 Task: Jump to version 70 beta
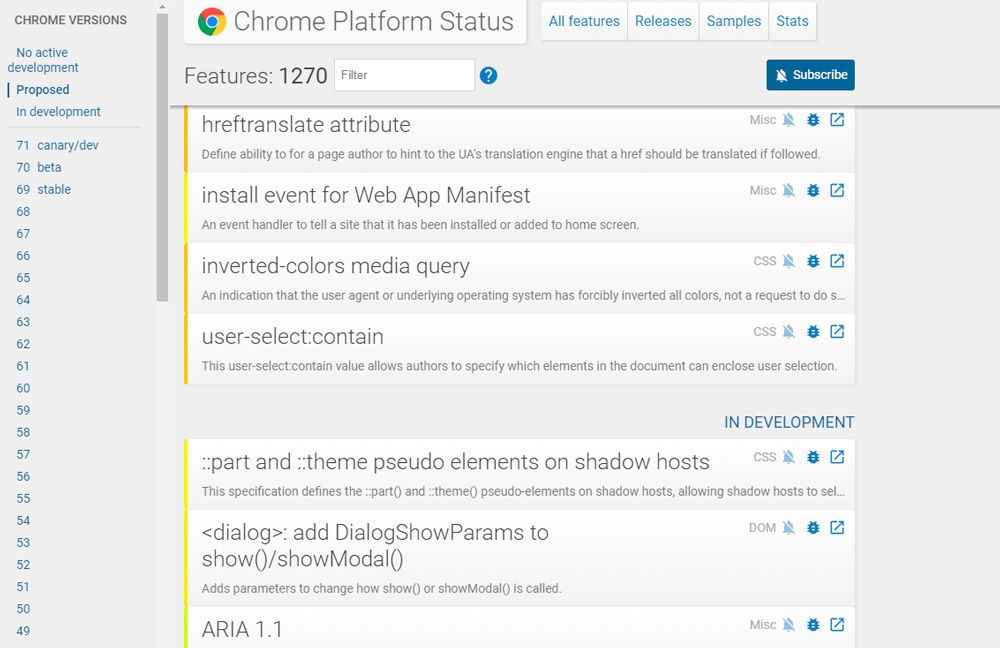[x=39, y=167]
